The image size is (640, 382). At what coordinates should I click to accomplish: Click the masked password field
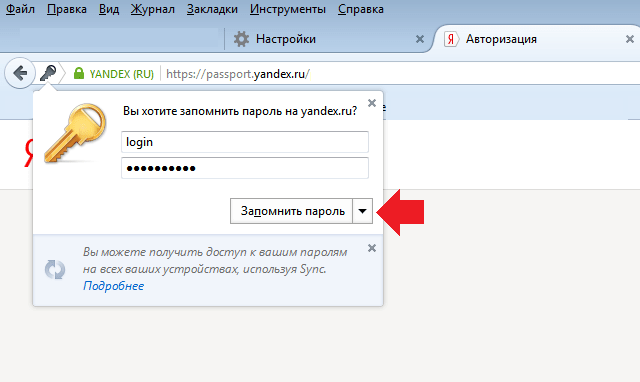[x=245, y=168]
